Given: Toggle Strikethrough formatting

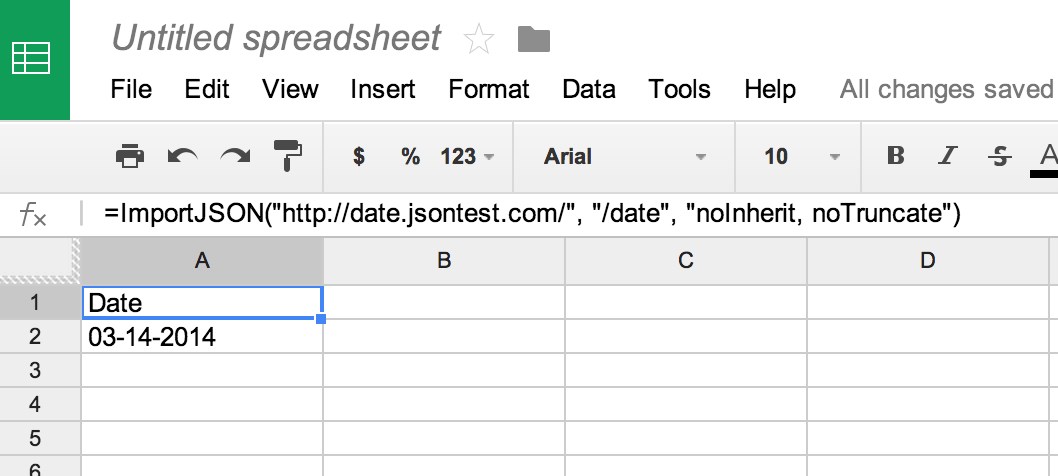Looking at the screenshot, I should click(x=998, y=156).
